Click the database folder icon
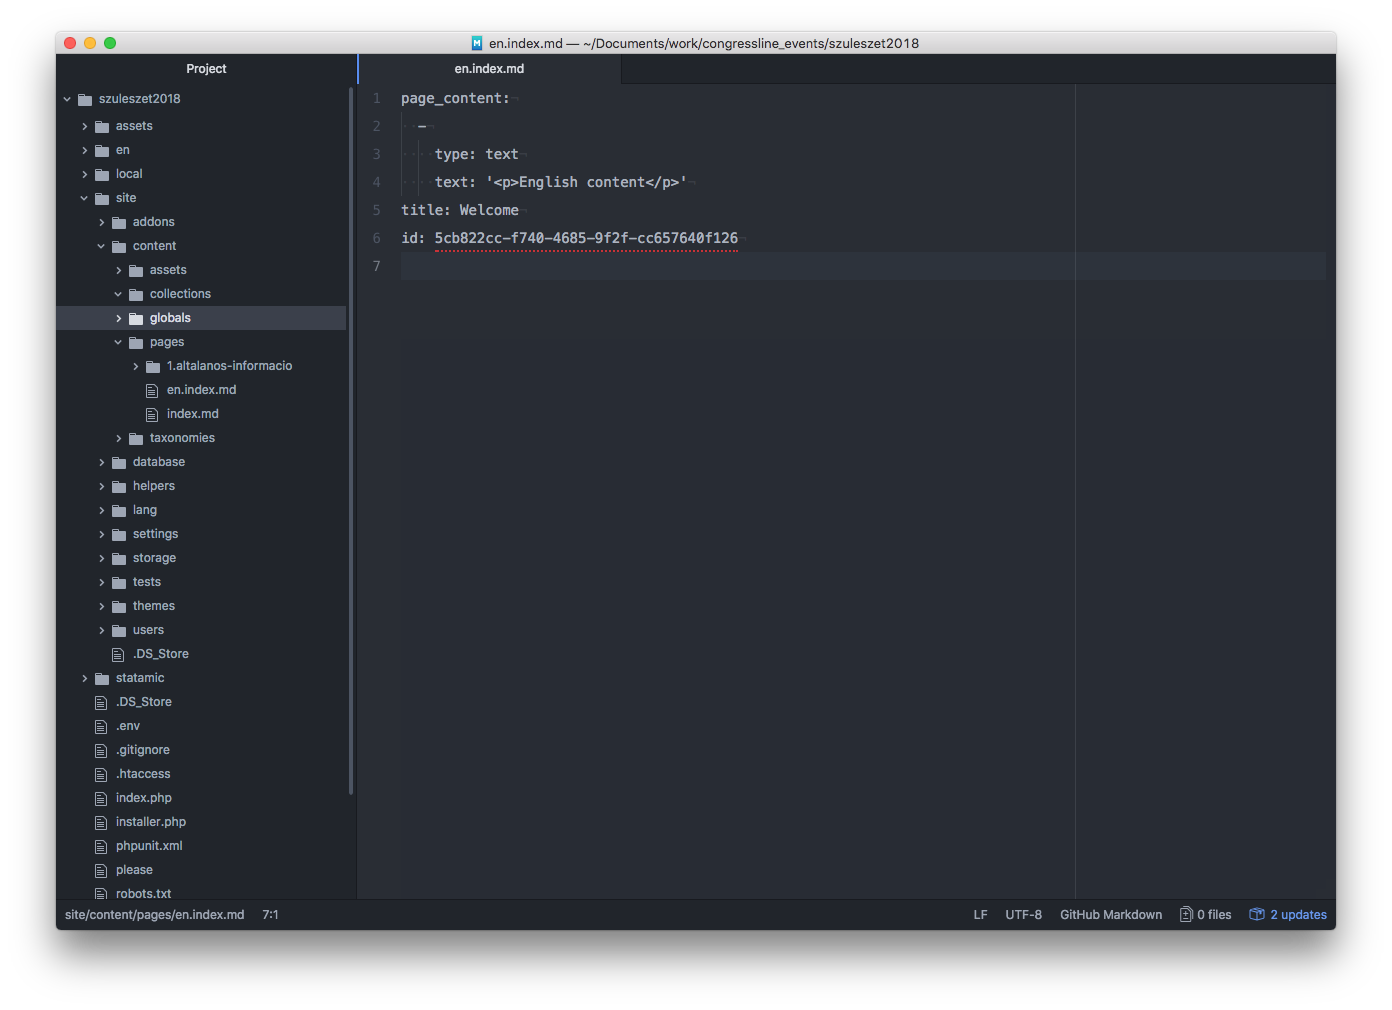 tap(119, 462)
